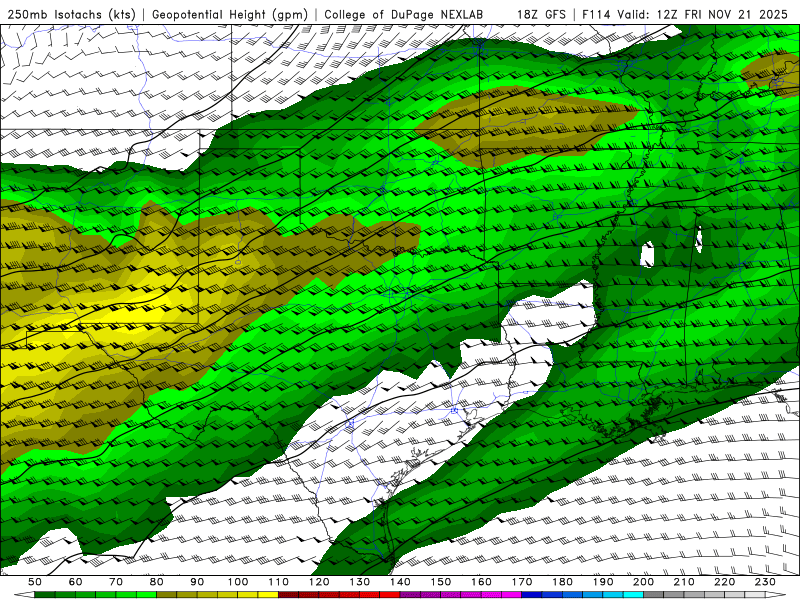800x600 pixels.
Task: Click the bright green swatch just before the 80 label
Action: [x=146, y=595]
